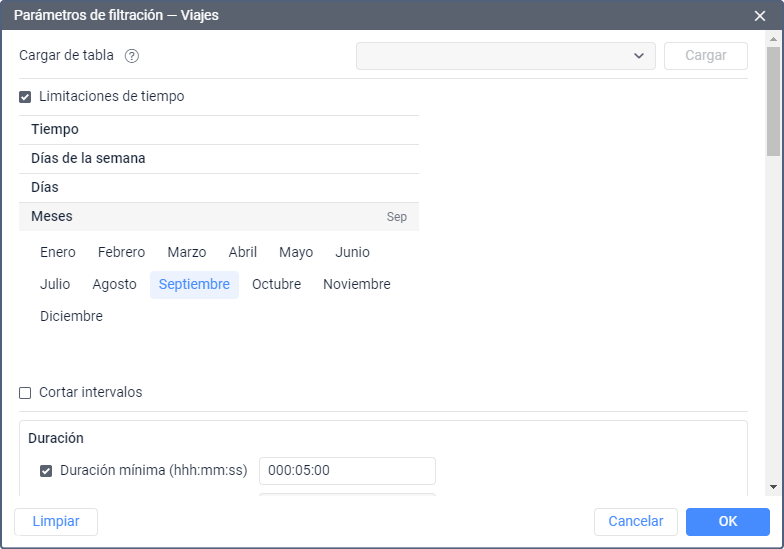Select the month Enero
784x549 pixels.
58,253
